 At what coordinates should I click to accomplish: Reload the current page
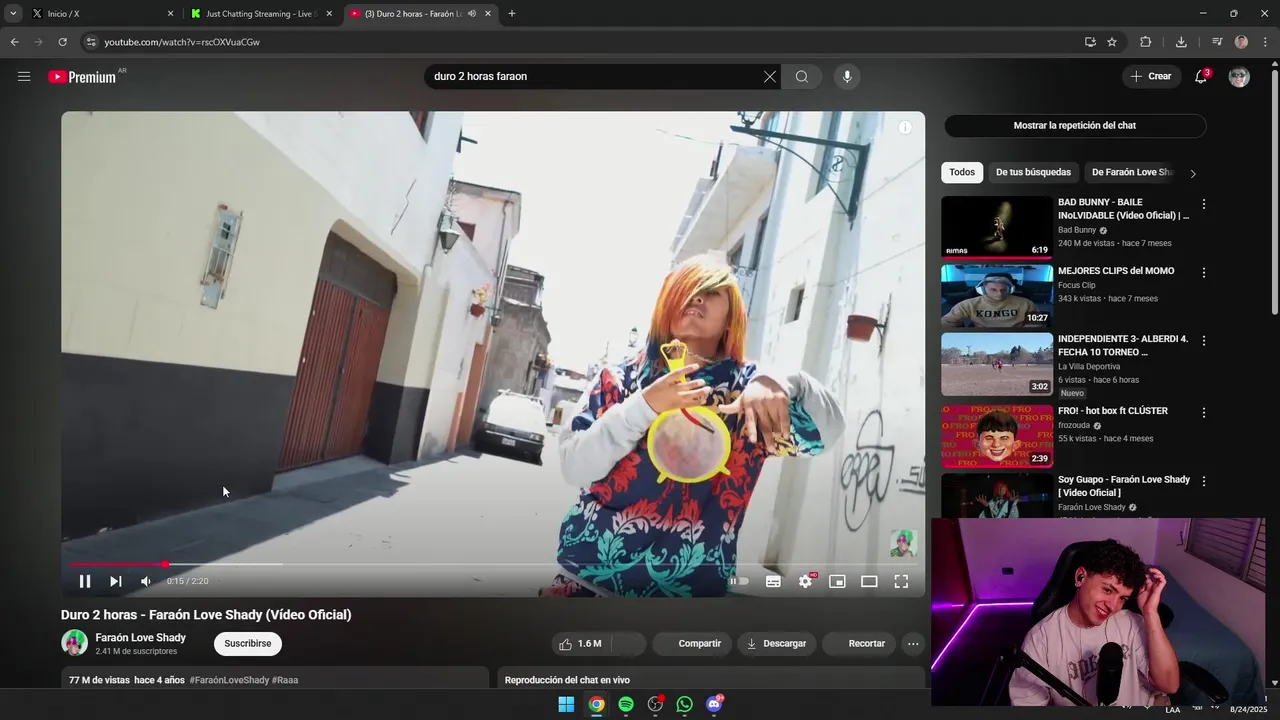(62, 42)
